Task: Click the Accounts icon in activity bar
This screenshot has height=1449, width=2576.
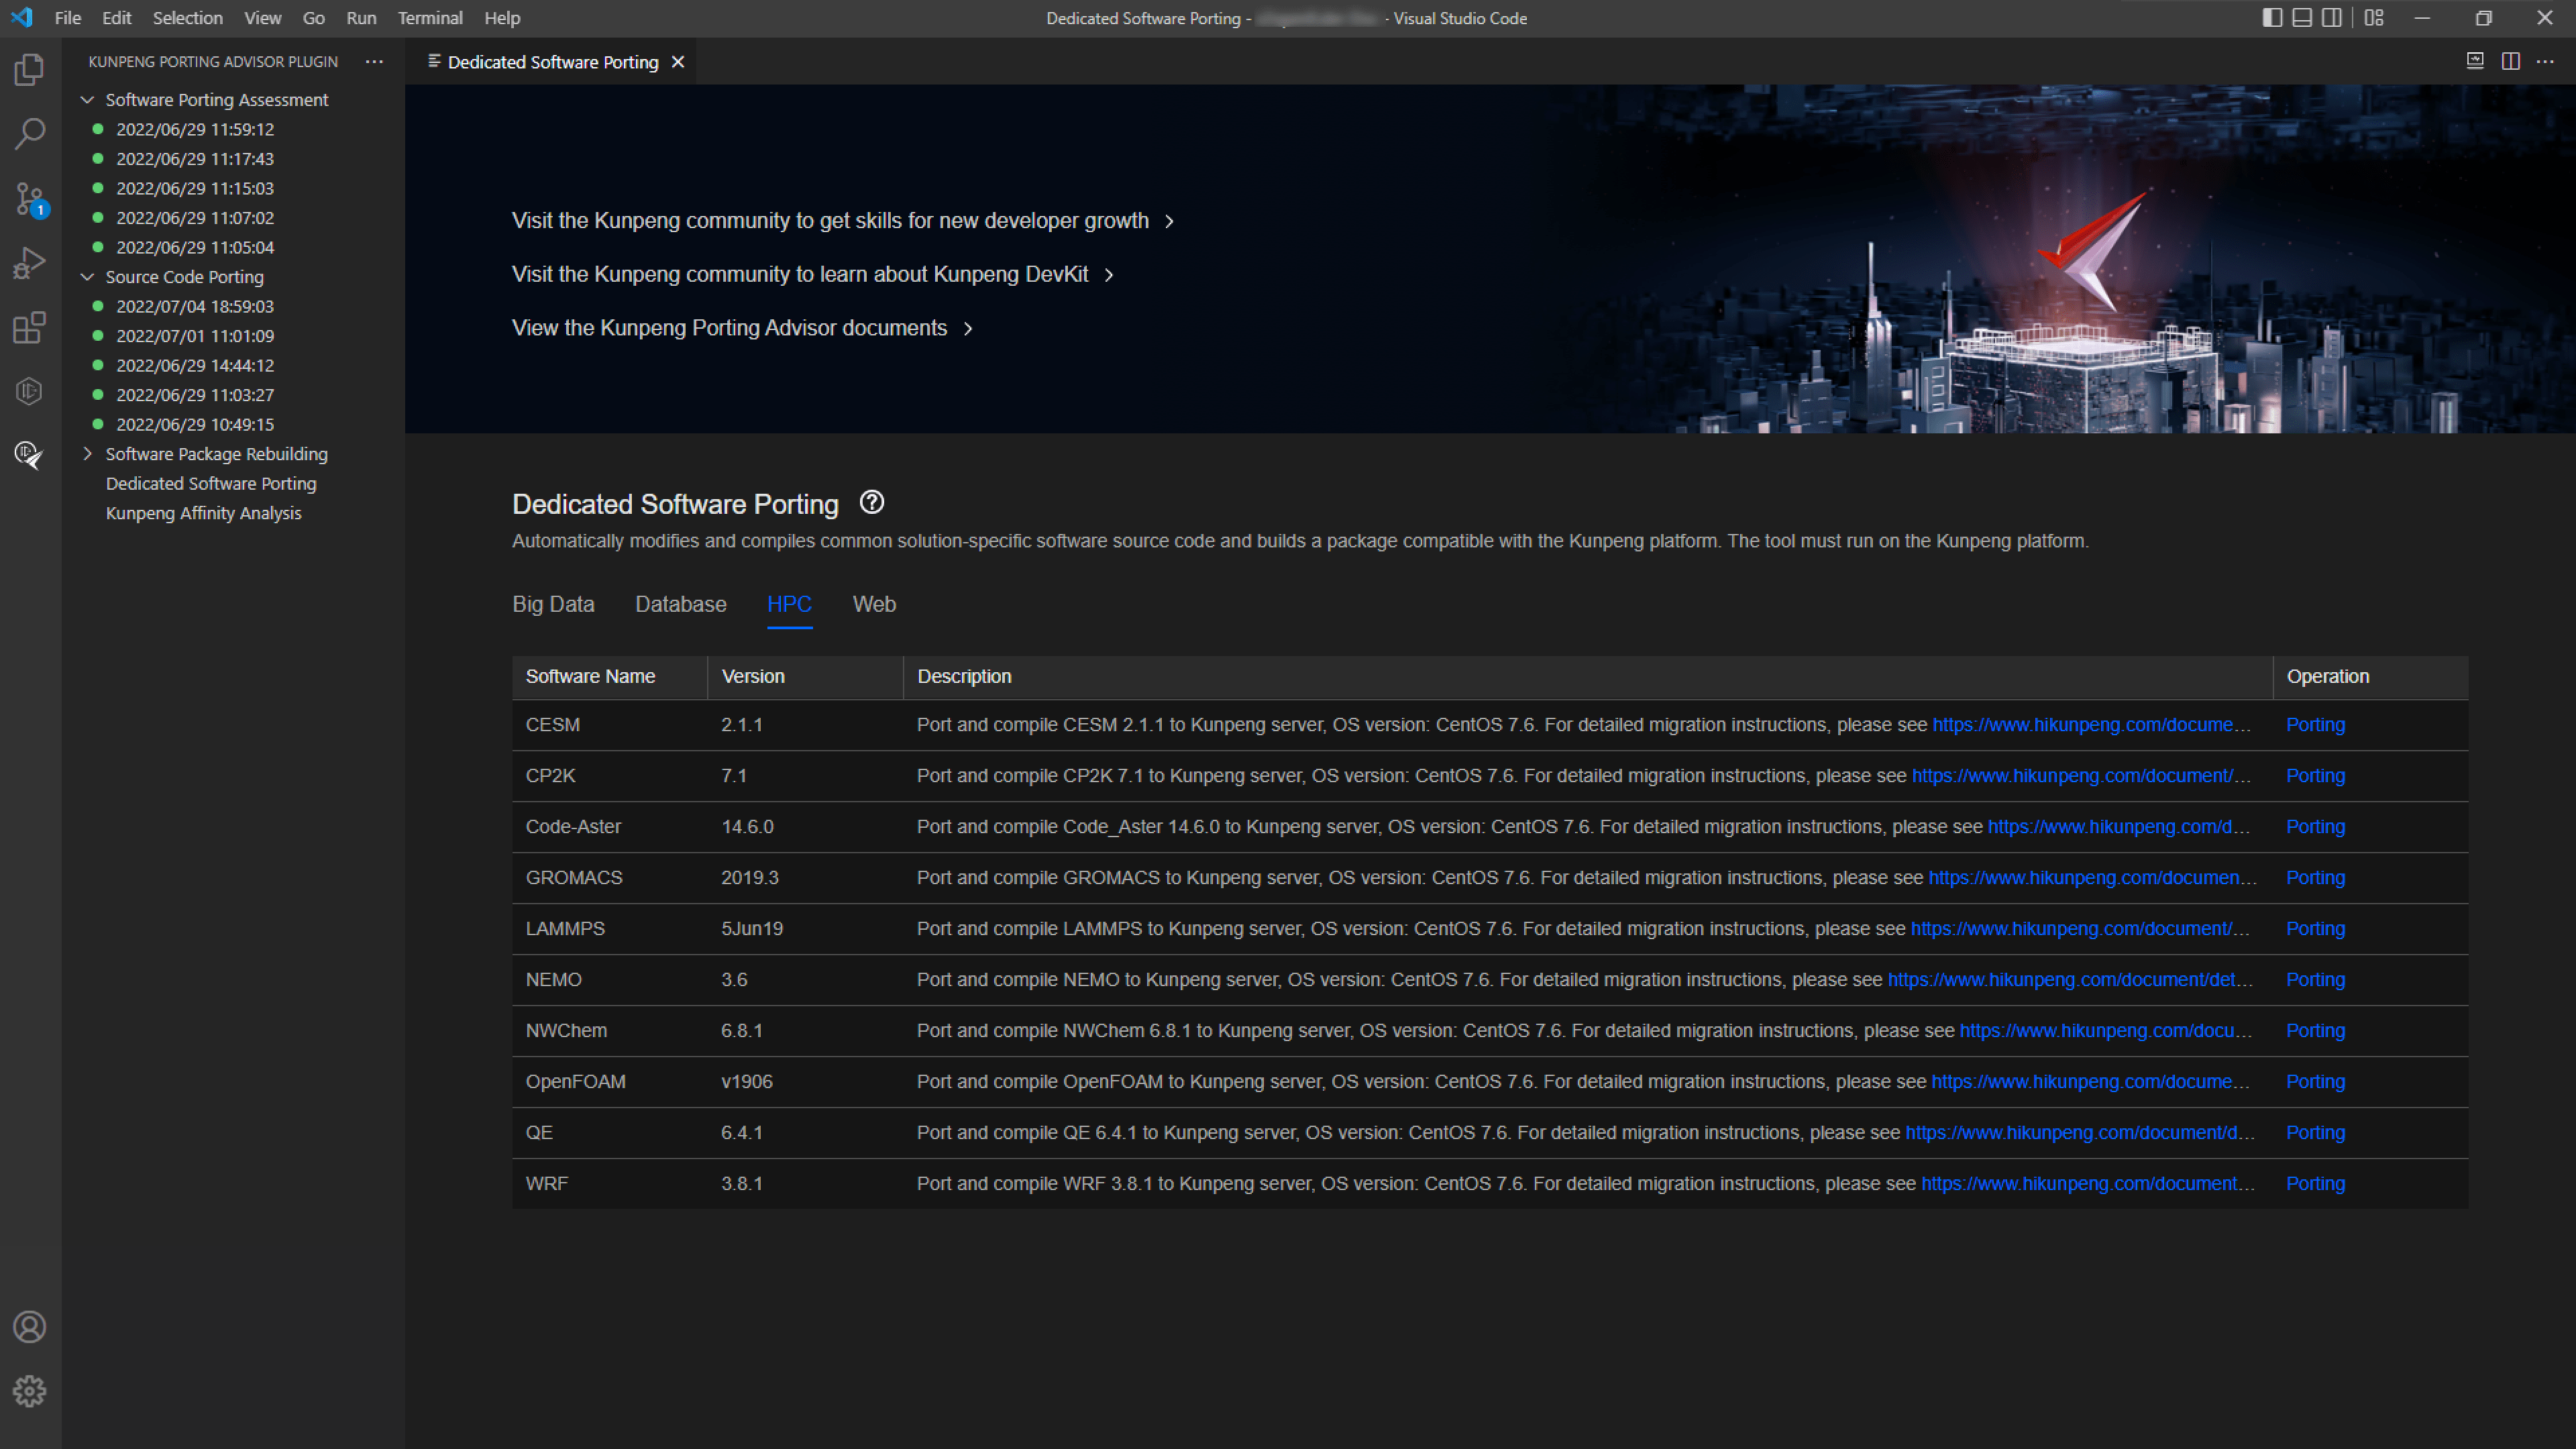Action: [29, 1327]
